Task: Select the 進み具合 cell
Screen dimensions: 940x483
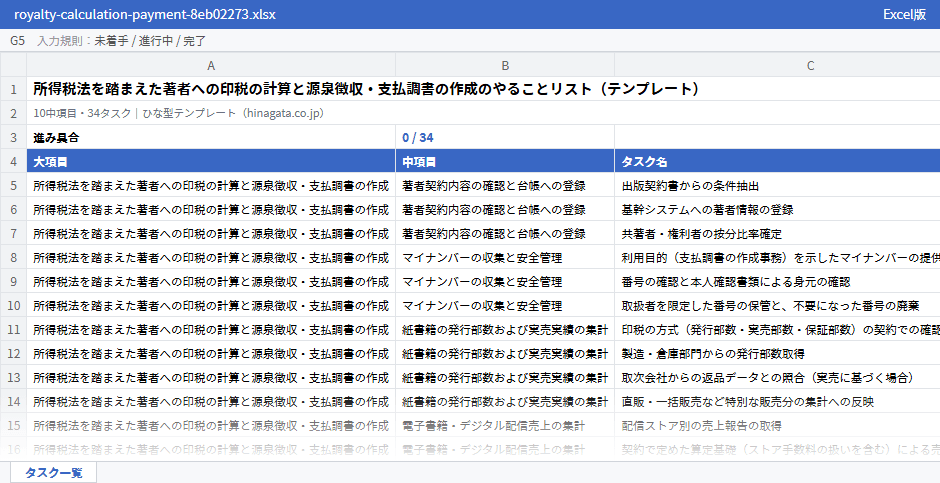Action: (x=211, y=137)
